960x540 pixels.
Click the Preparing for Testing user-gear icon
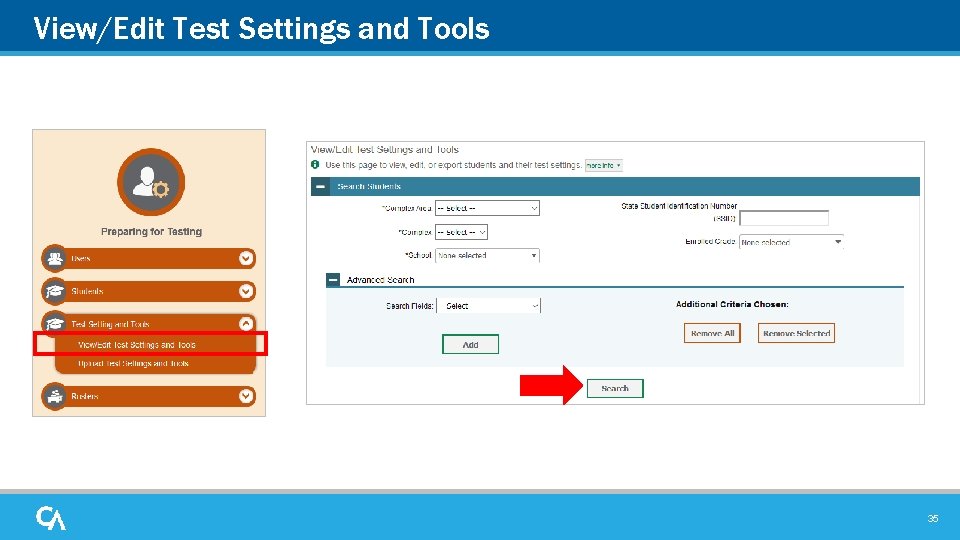coord(151,182)
